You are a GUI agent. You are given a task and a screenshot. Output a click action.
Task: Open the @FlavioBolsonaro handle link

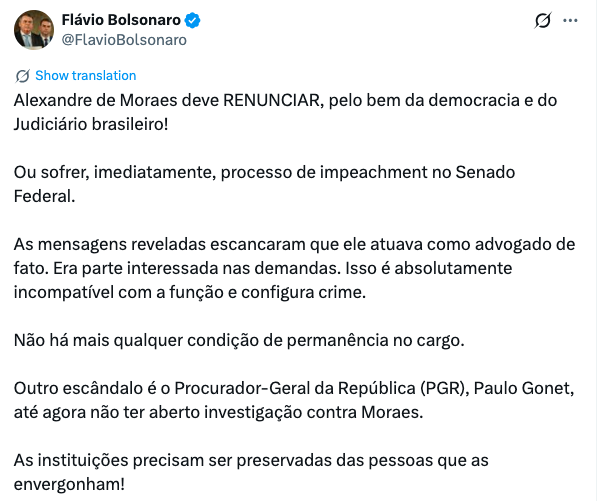pos(125,40)
